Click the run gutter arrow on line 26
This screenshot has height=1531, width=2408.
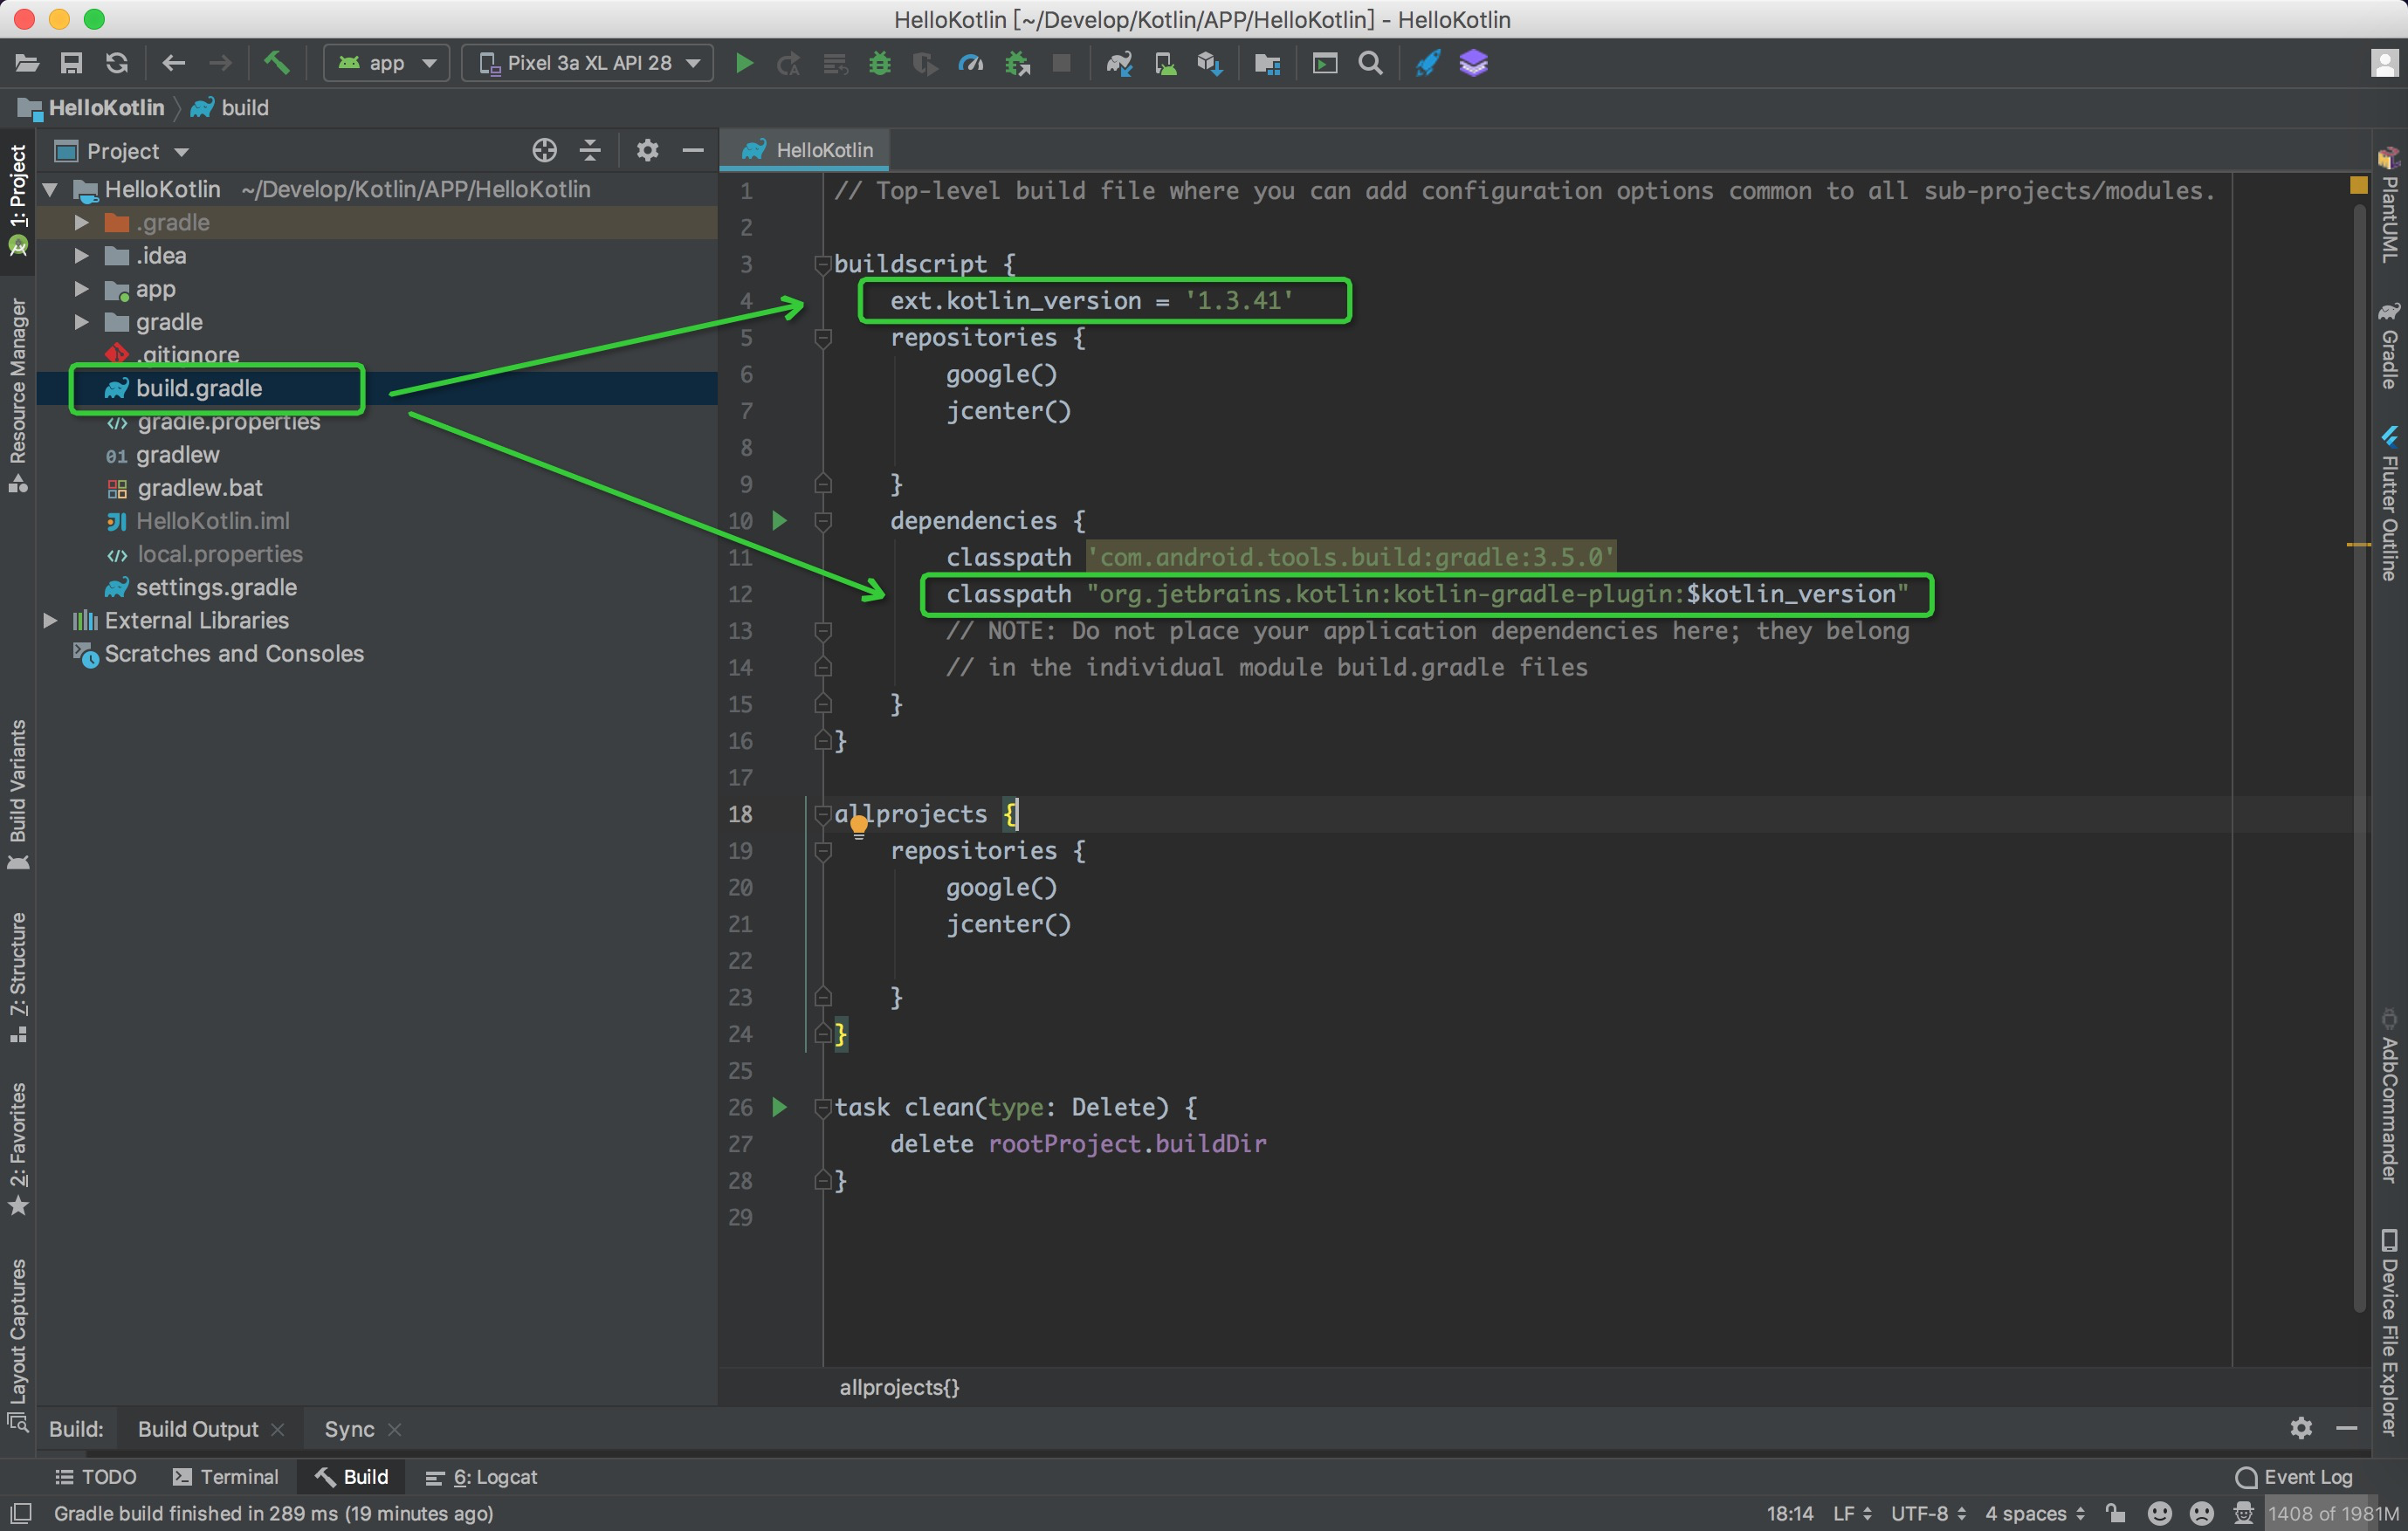tap(780, 1107)
